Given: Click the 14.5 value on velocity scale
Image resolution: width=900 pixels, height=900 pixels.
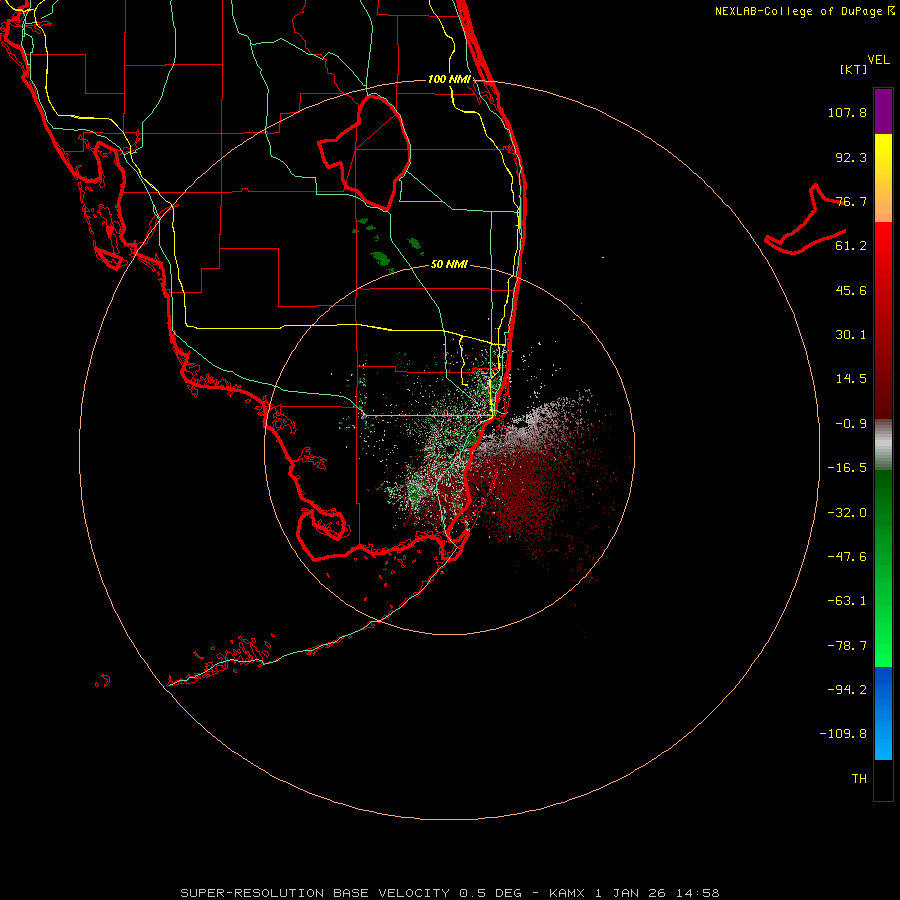Looking at the screenshot, I should pos(851,379).
